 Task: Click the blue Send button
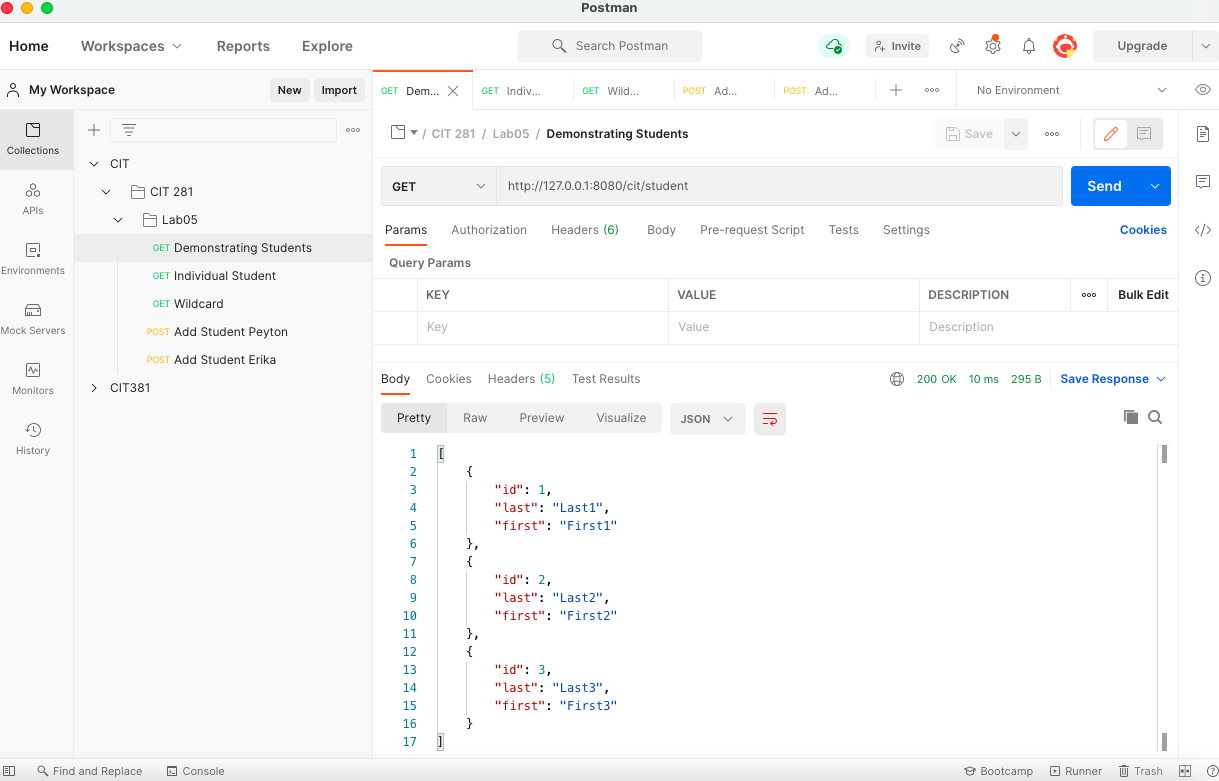(x=1104, y=186)
